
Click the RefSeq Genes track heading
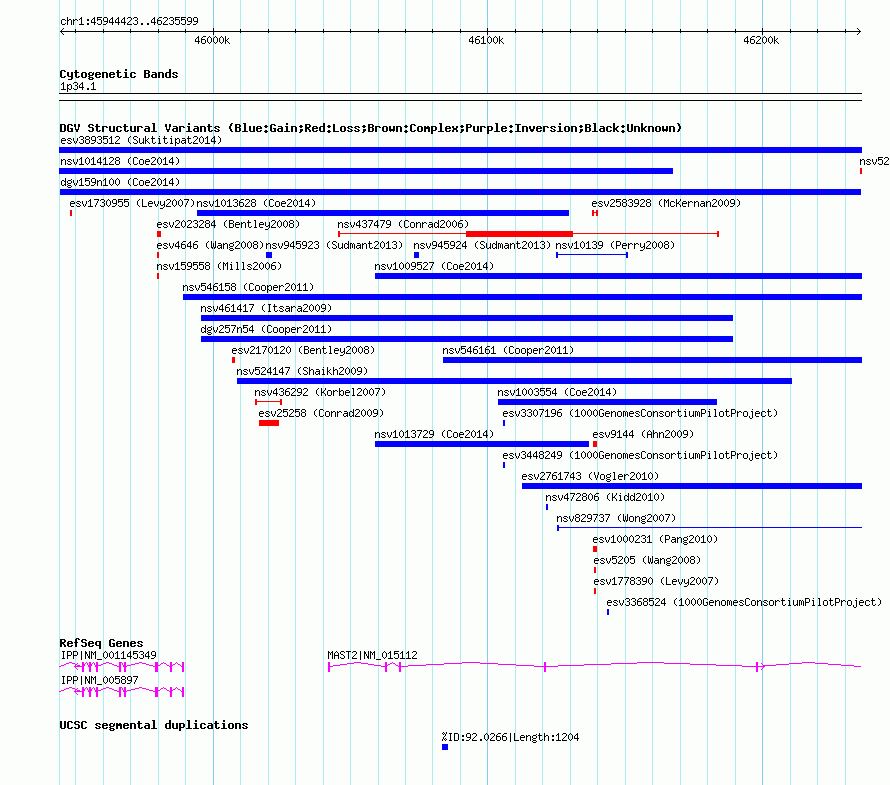101,643
